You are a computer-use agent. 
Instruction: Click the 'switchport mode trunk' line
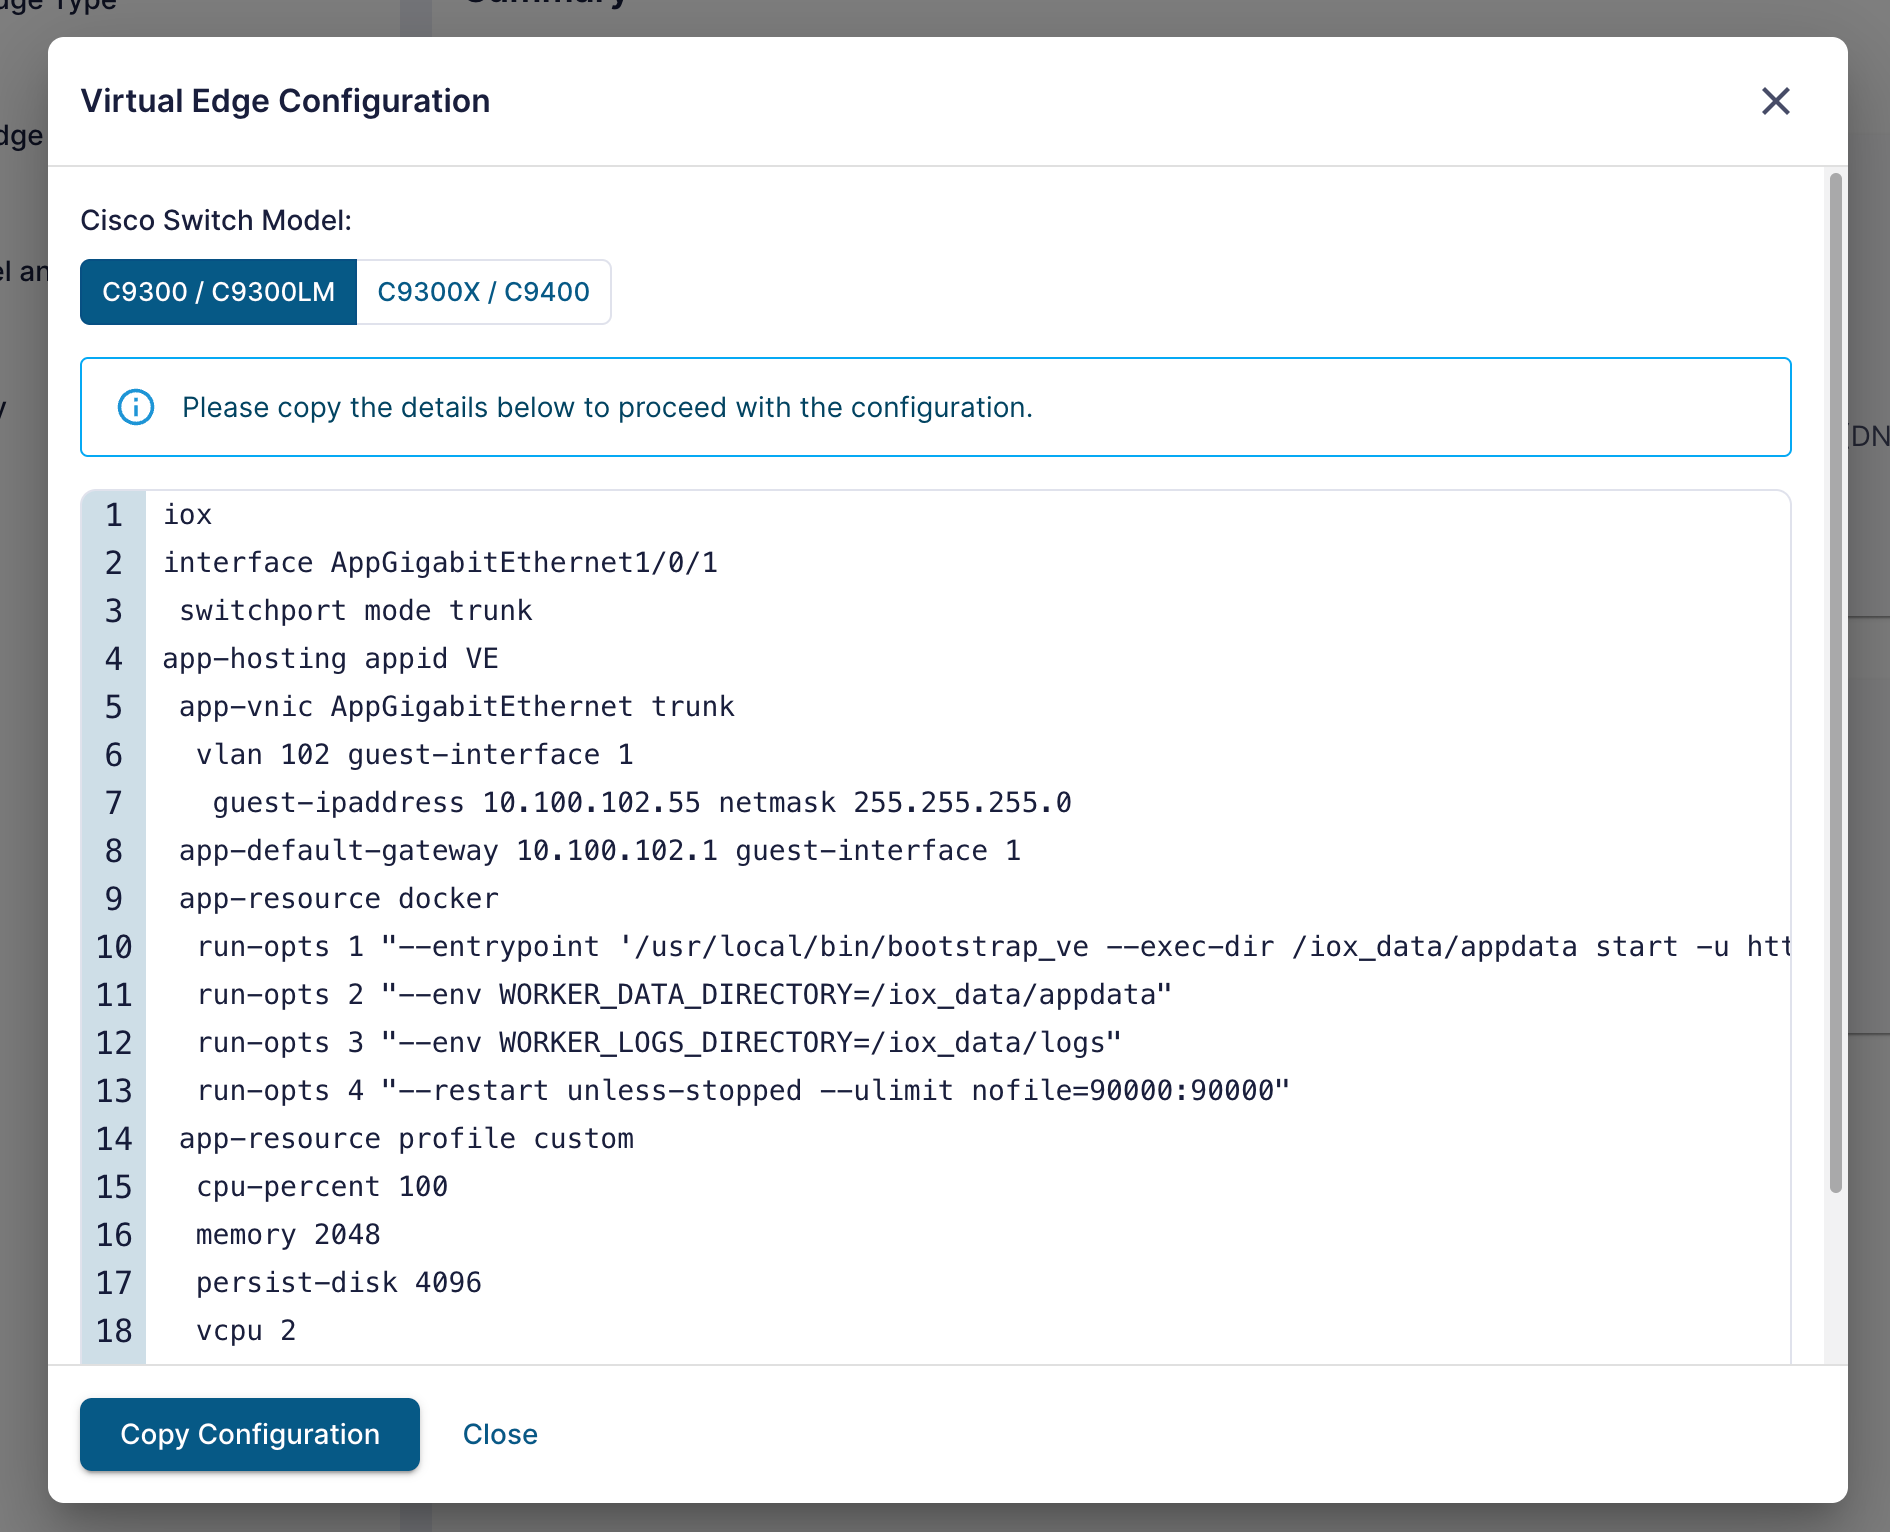(356, 611)
